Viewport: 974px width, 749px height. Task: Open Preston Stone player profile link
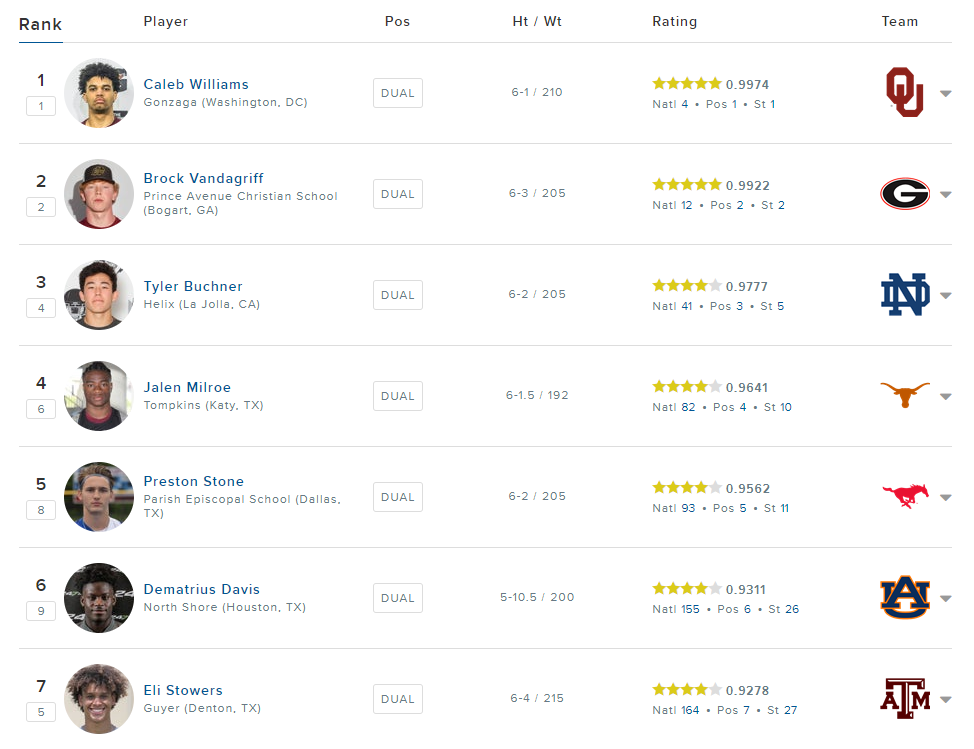(x=193, y=481)
